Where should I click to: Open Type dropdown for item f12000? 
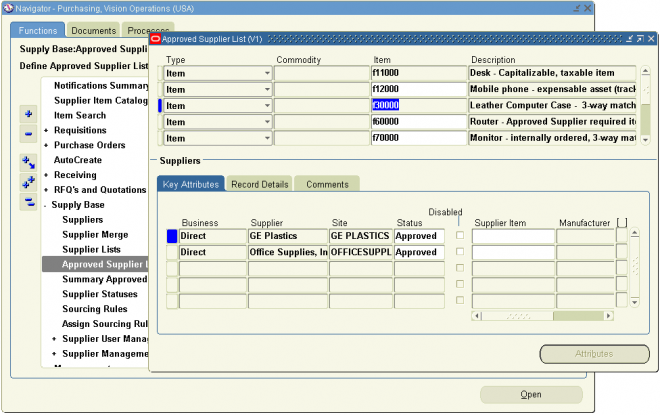click(x=267, y=89)
